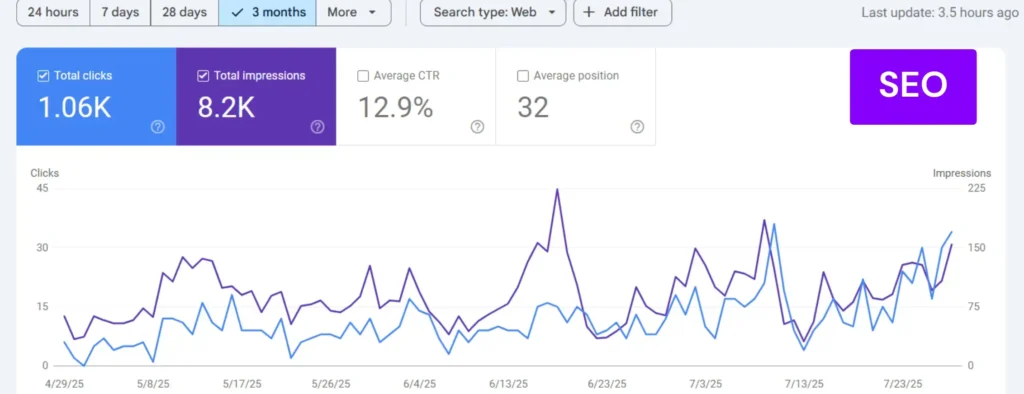Select the 3 months date range
Image resolution: width=1024 pixels, height=394 pixels.
pos(268,12)
